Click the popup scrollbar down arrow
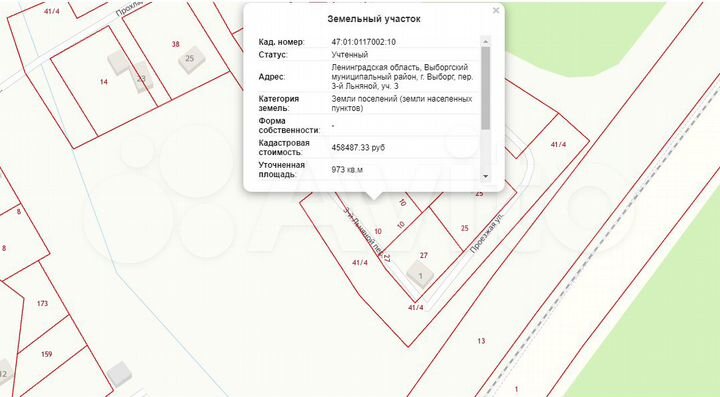This screenshot has width=720, height=397. [485, 176]
